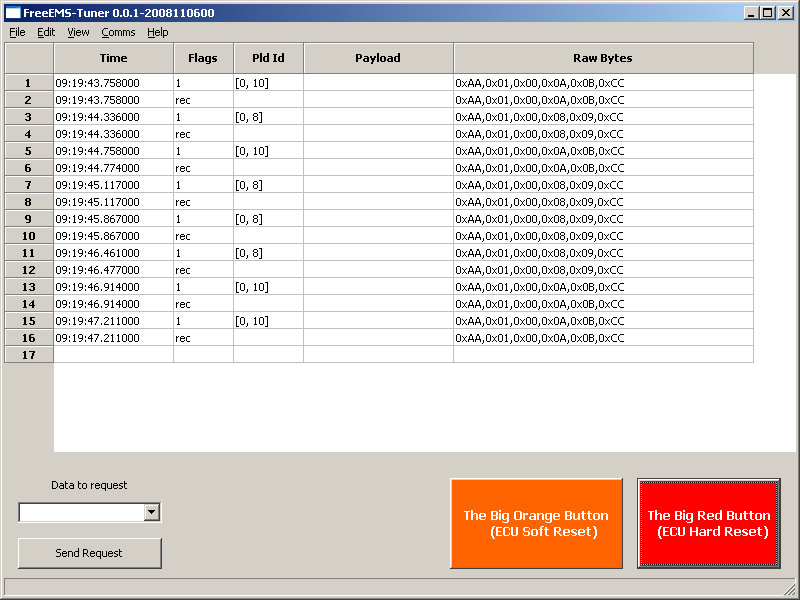
Task: Click the FreeEMS-Tuner title bar icon
Action: pyautogui.click(x=13, y=13)
